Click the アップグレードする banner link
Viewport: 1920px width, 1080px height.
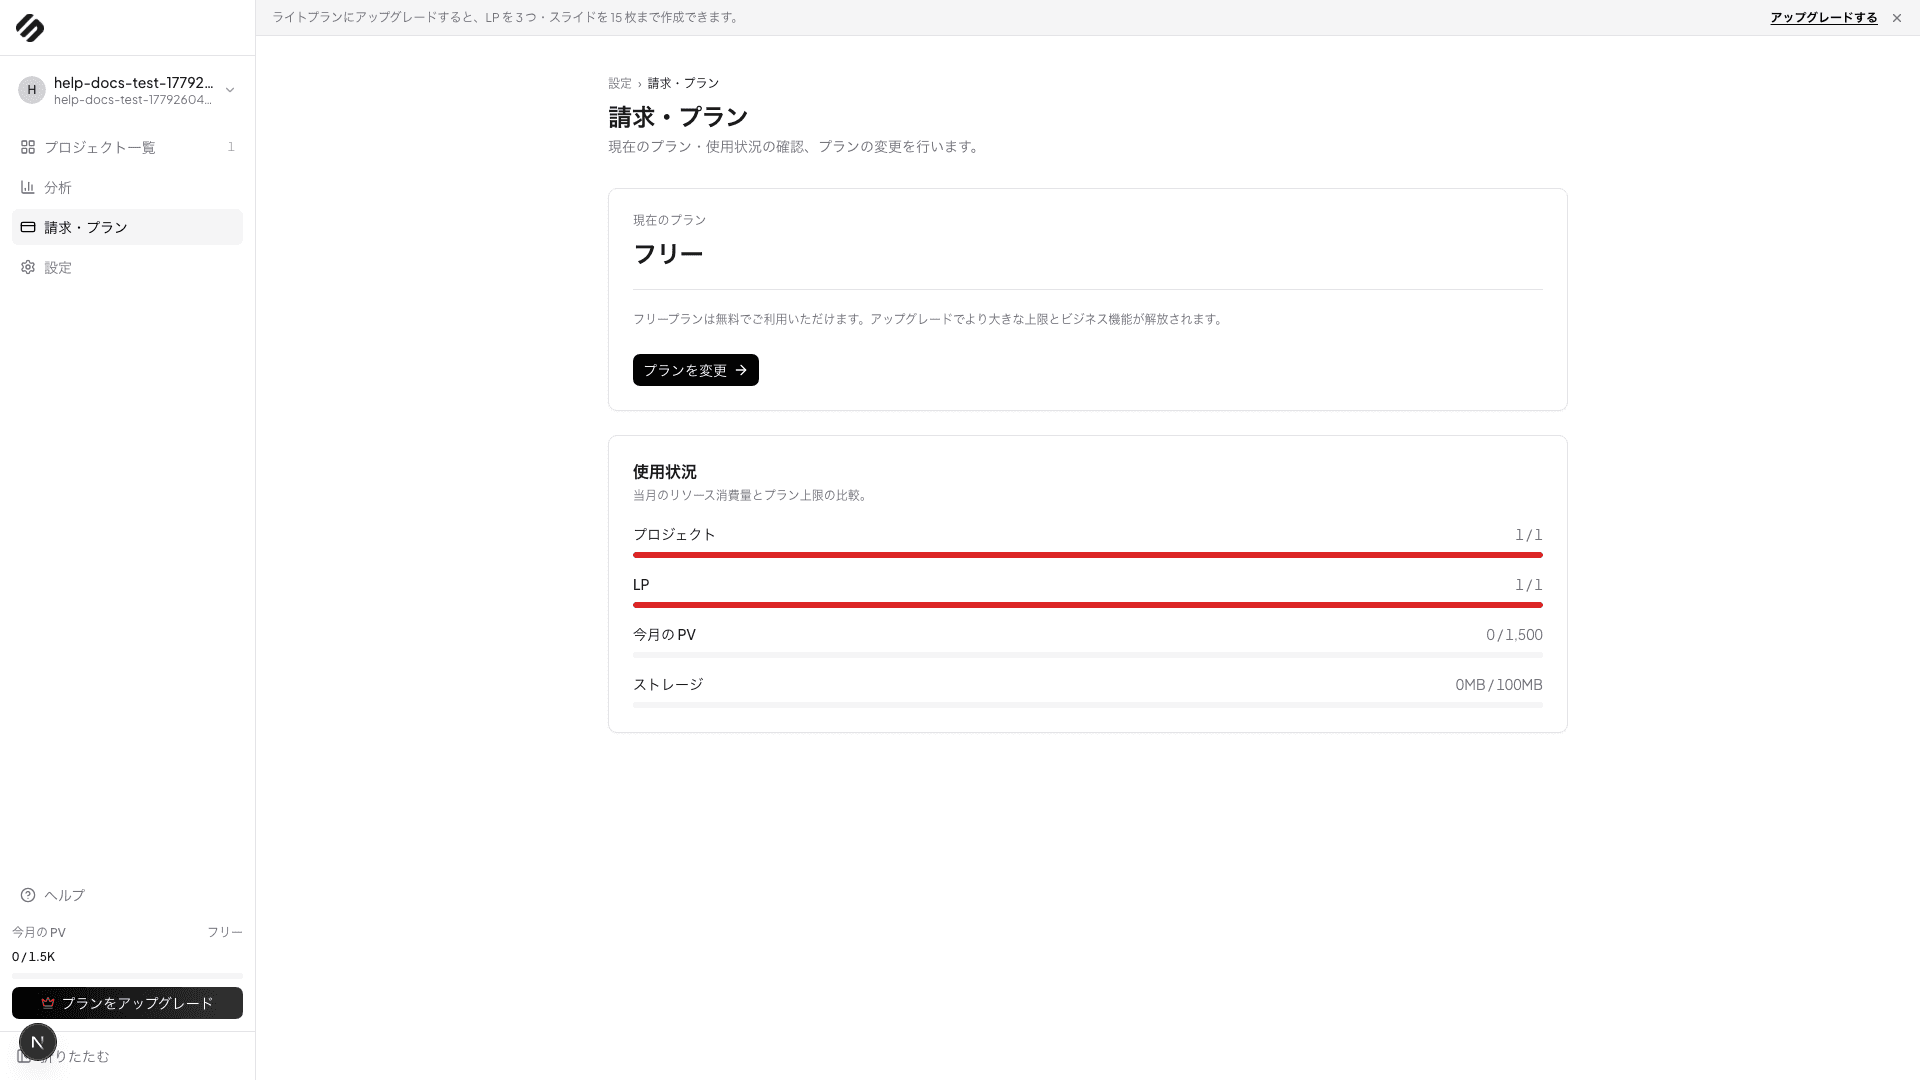[1823, 18]
